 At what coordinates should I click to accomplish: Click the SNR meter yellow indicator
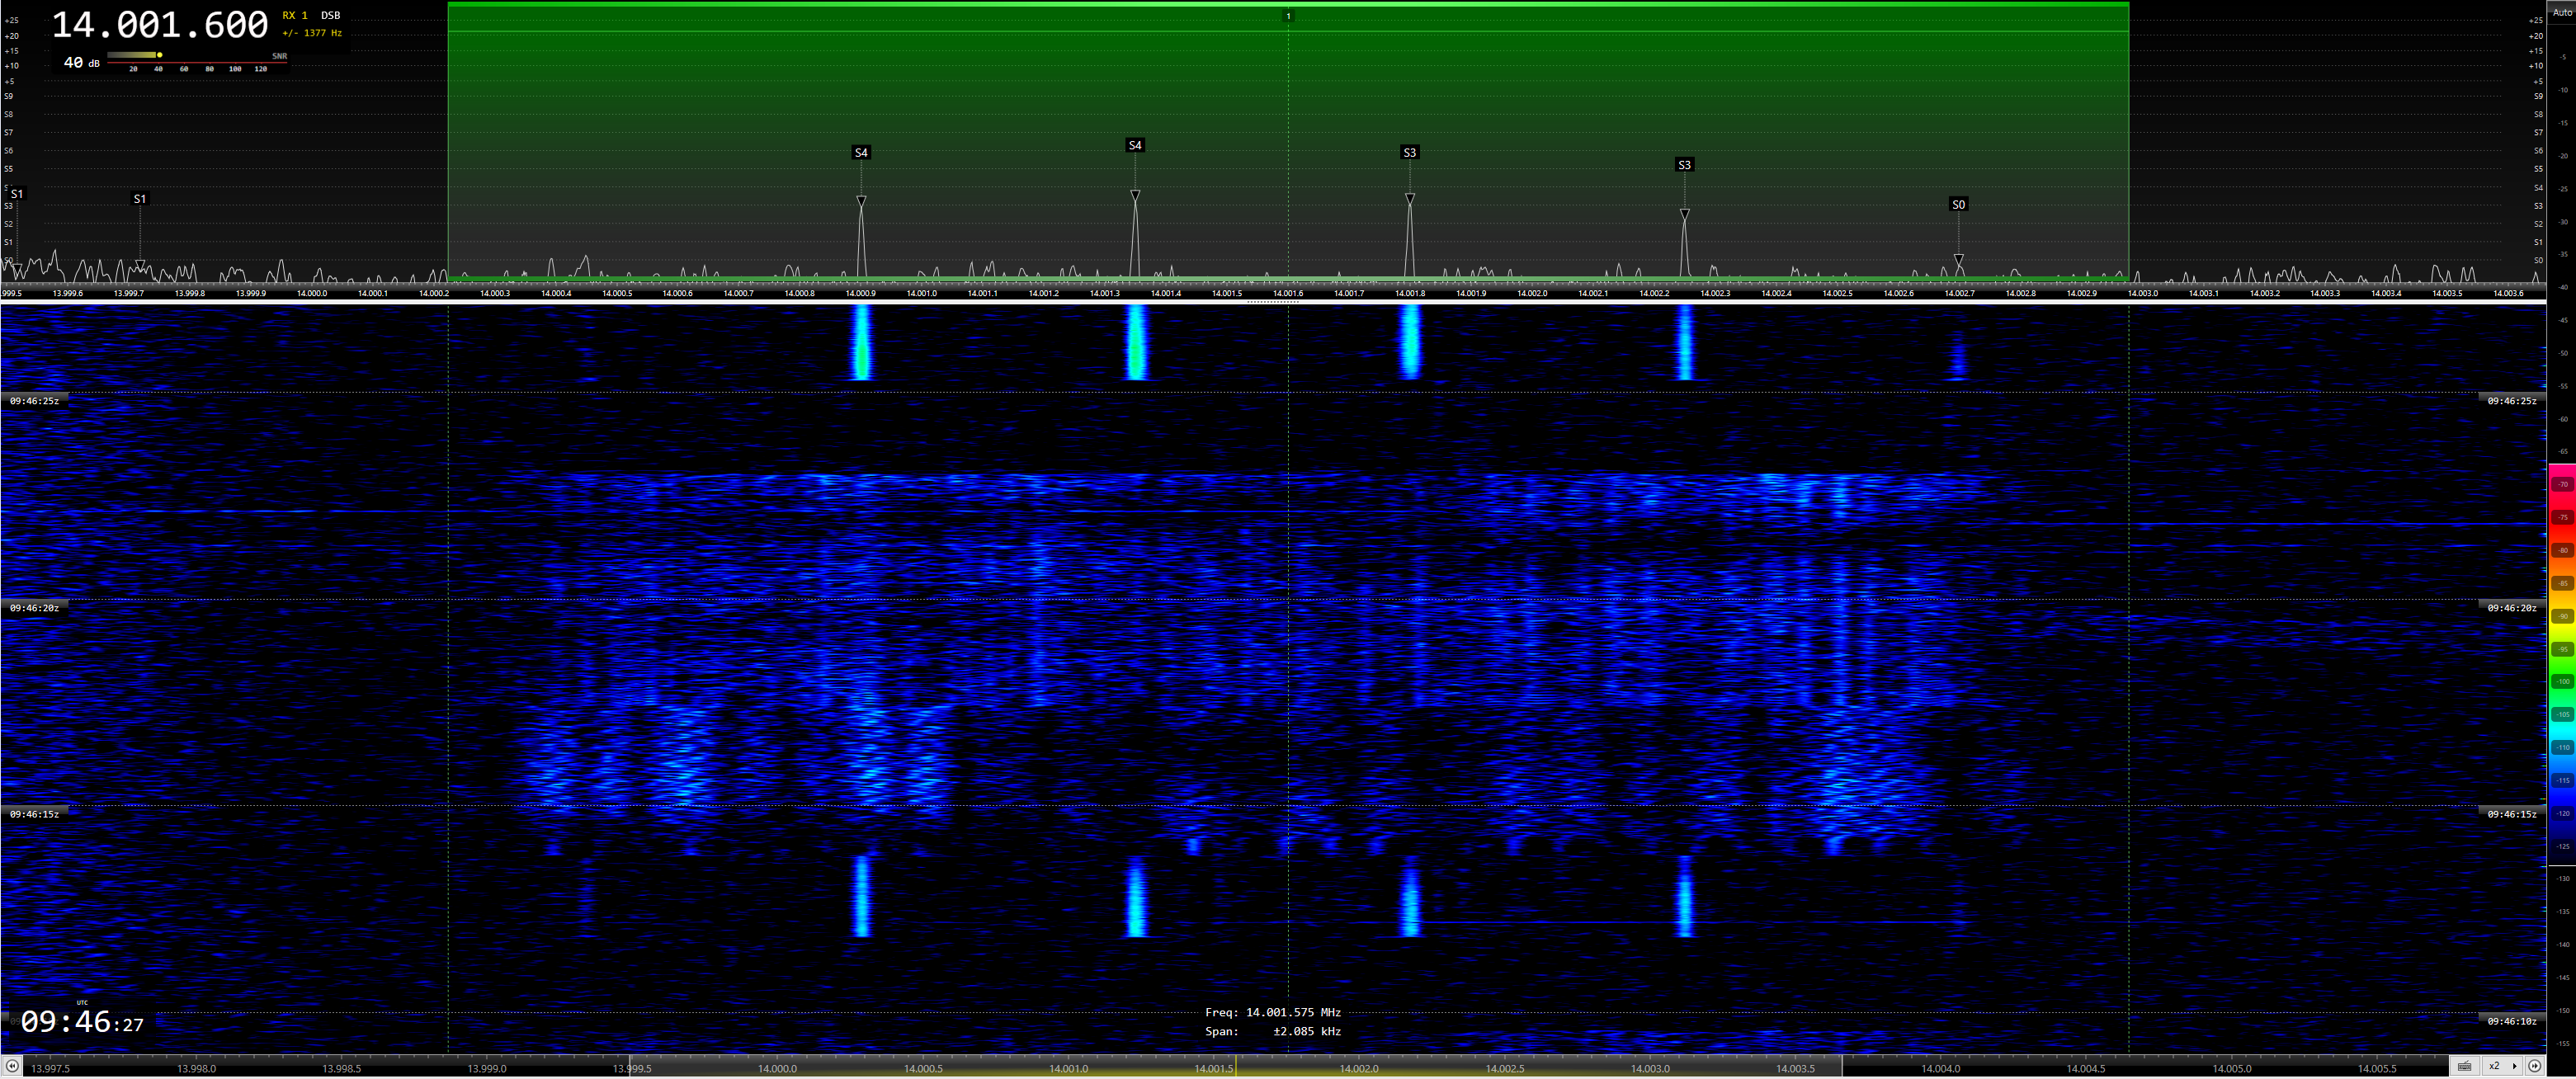[x=159, y=55]
